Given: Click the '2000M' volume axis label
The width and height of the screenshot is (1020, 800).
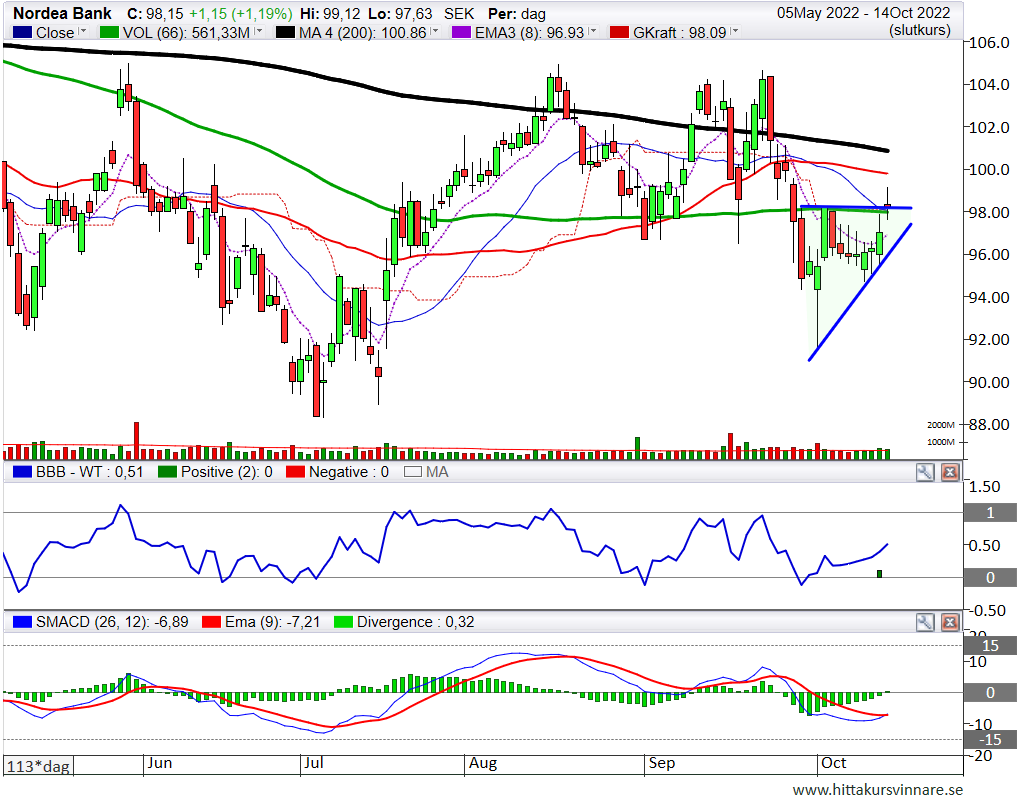Looking at the screenshot, I should 941,425.
